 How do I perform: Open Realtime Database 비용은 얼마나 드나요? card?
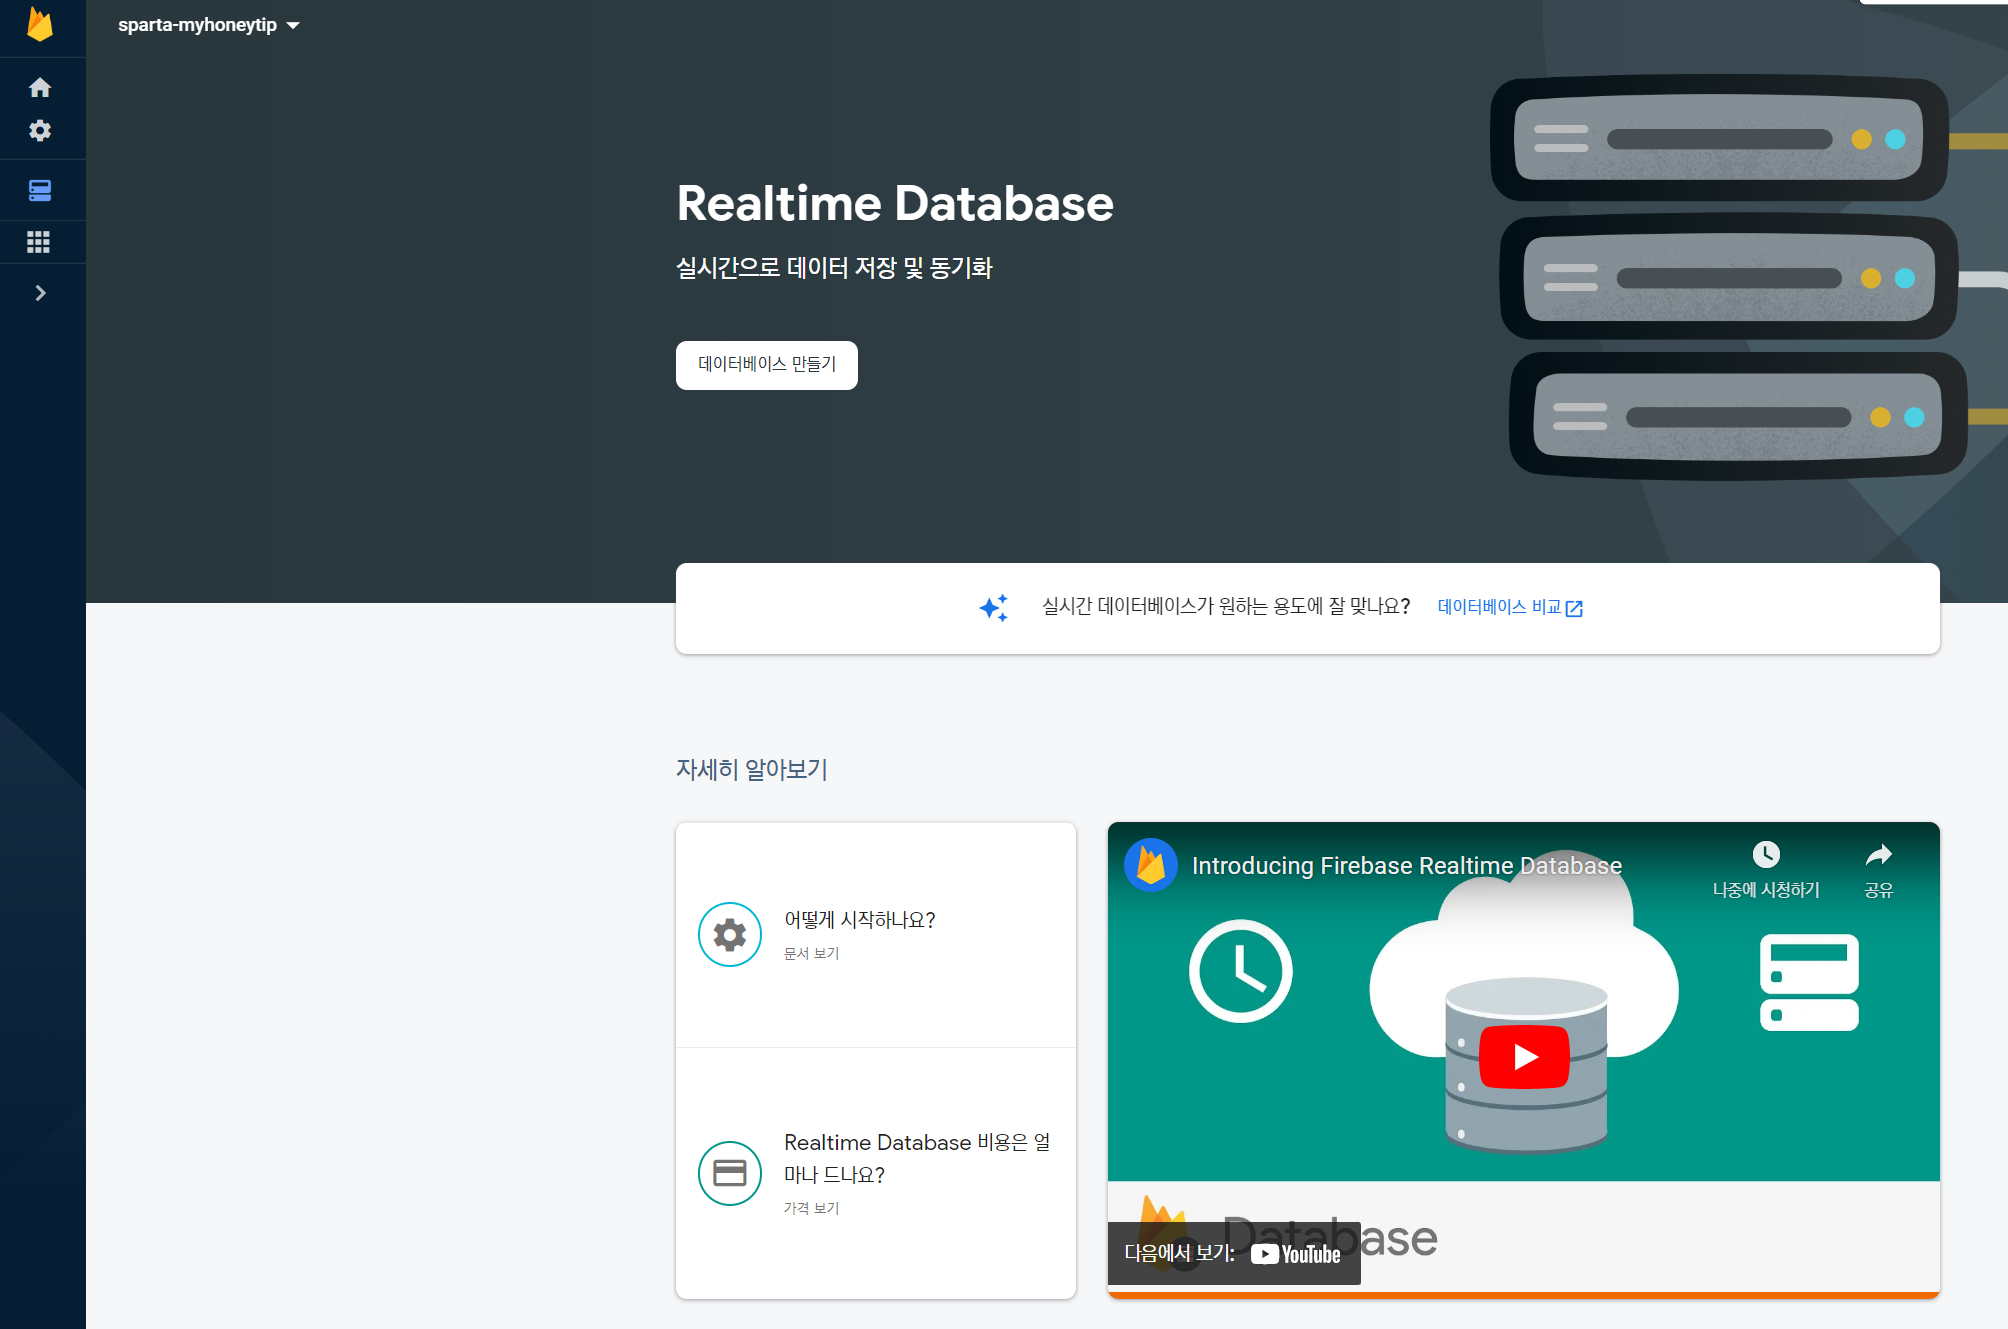click(876, 1173)
